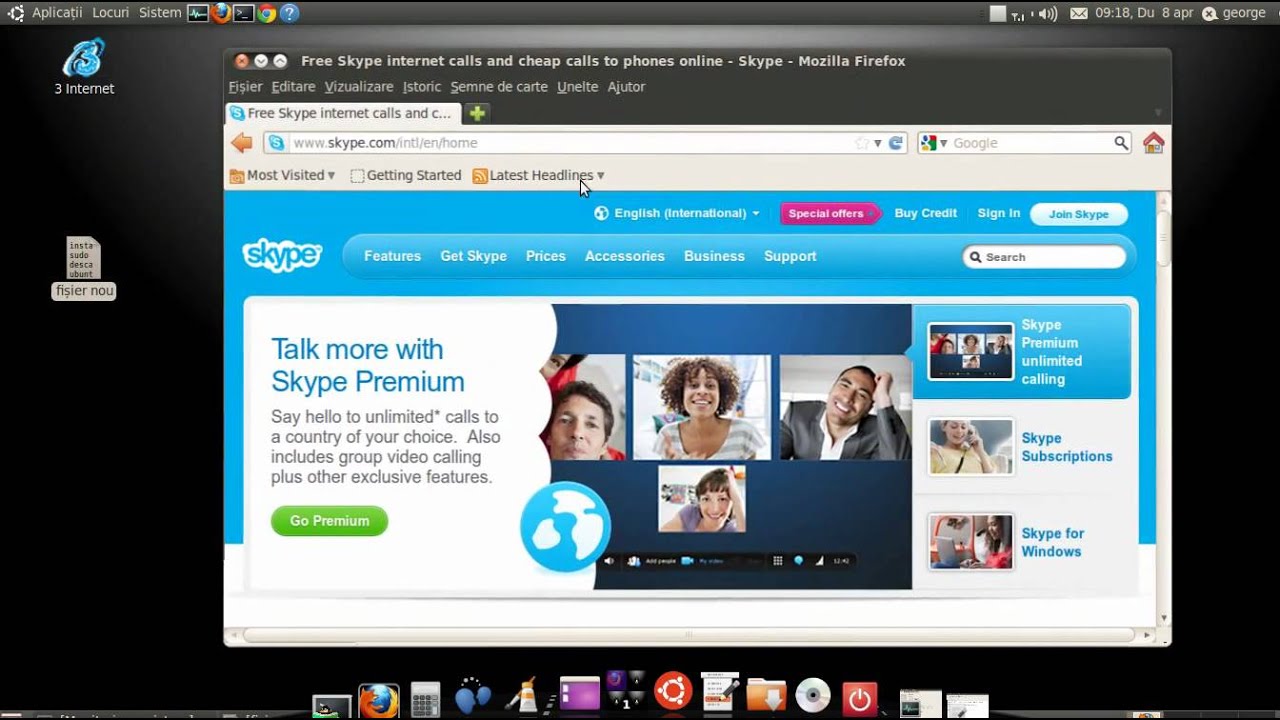The width and height of the screenshot is (1280, 720).
Task: Open the fișier nou desktop file
Action: pyautogui.click(x=84, y=268)
